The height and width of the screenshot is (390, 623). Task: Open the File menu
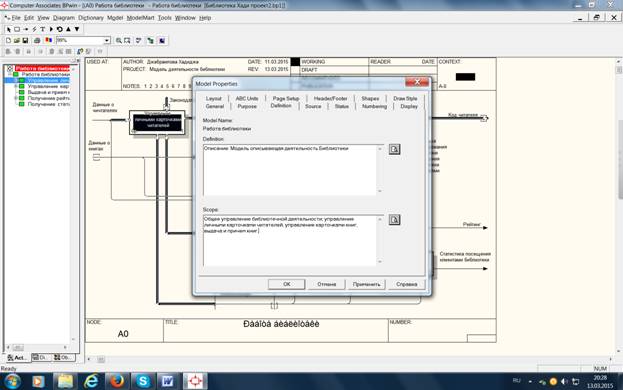click(16, 18)
